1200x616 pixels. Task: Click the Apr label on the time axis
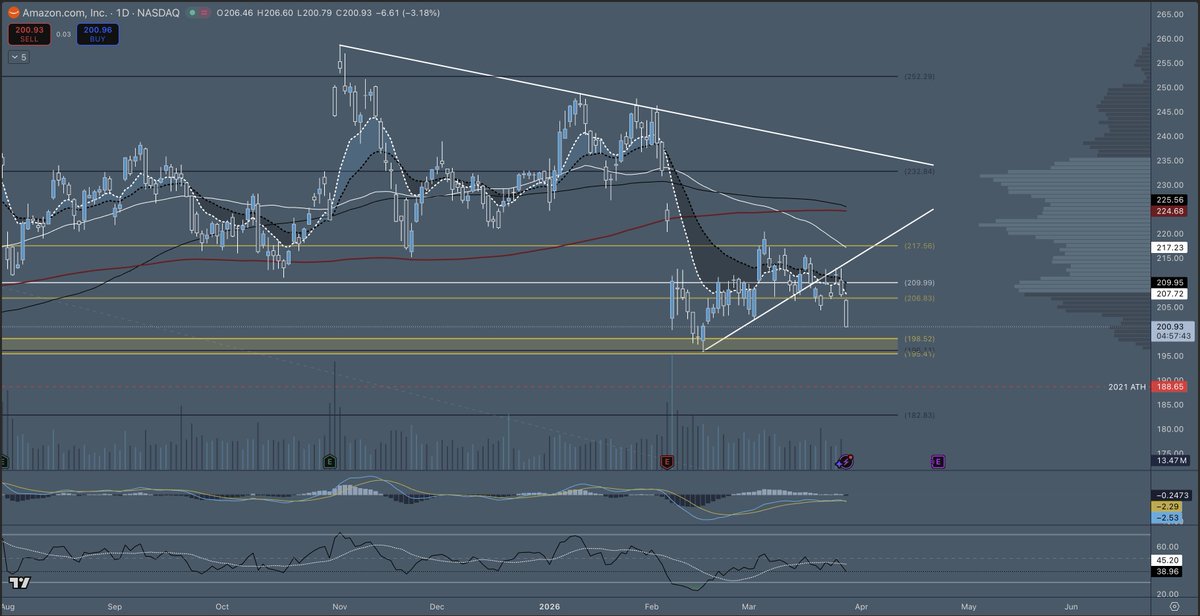click(861, 606)
